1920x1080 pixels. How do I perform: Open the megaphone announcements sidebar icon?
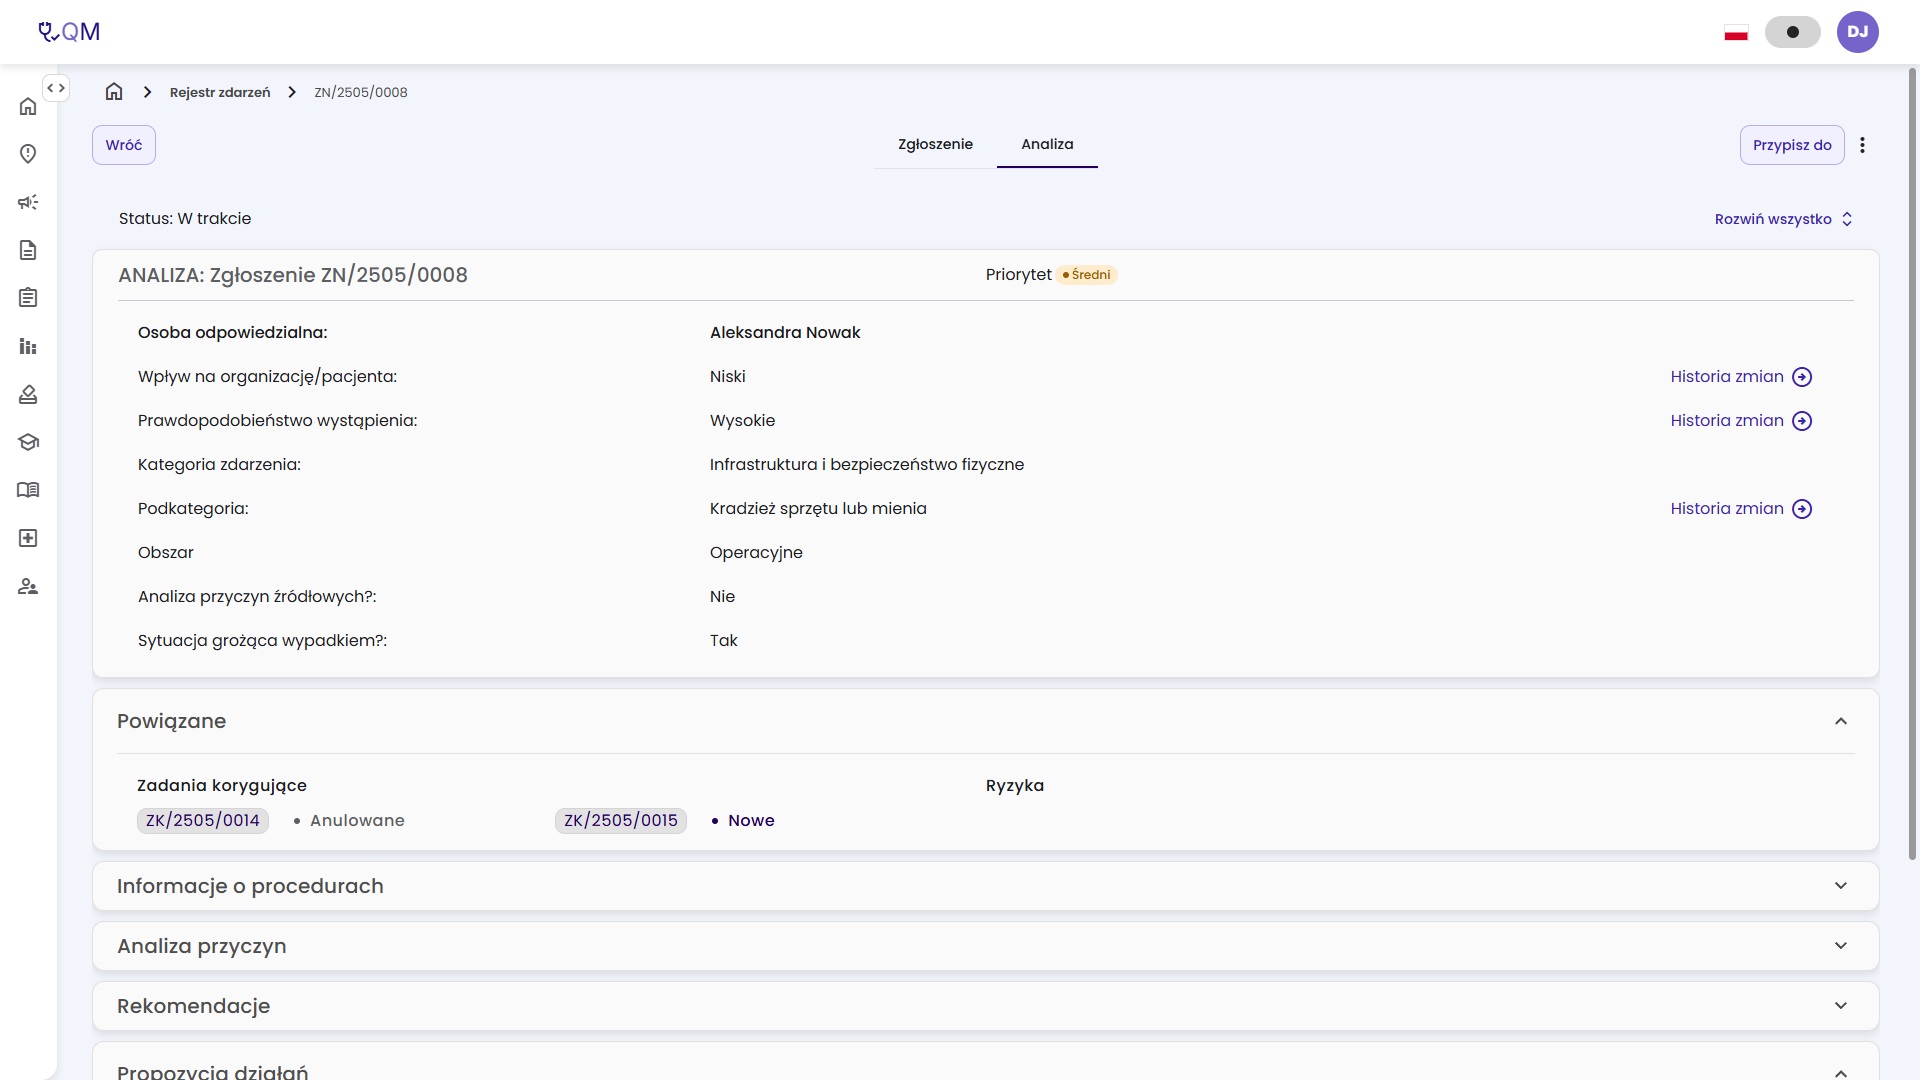click(28, 202)
